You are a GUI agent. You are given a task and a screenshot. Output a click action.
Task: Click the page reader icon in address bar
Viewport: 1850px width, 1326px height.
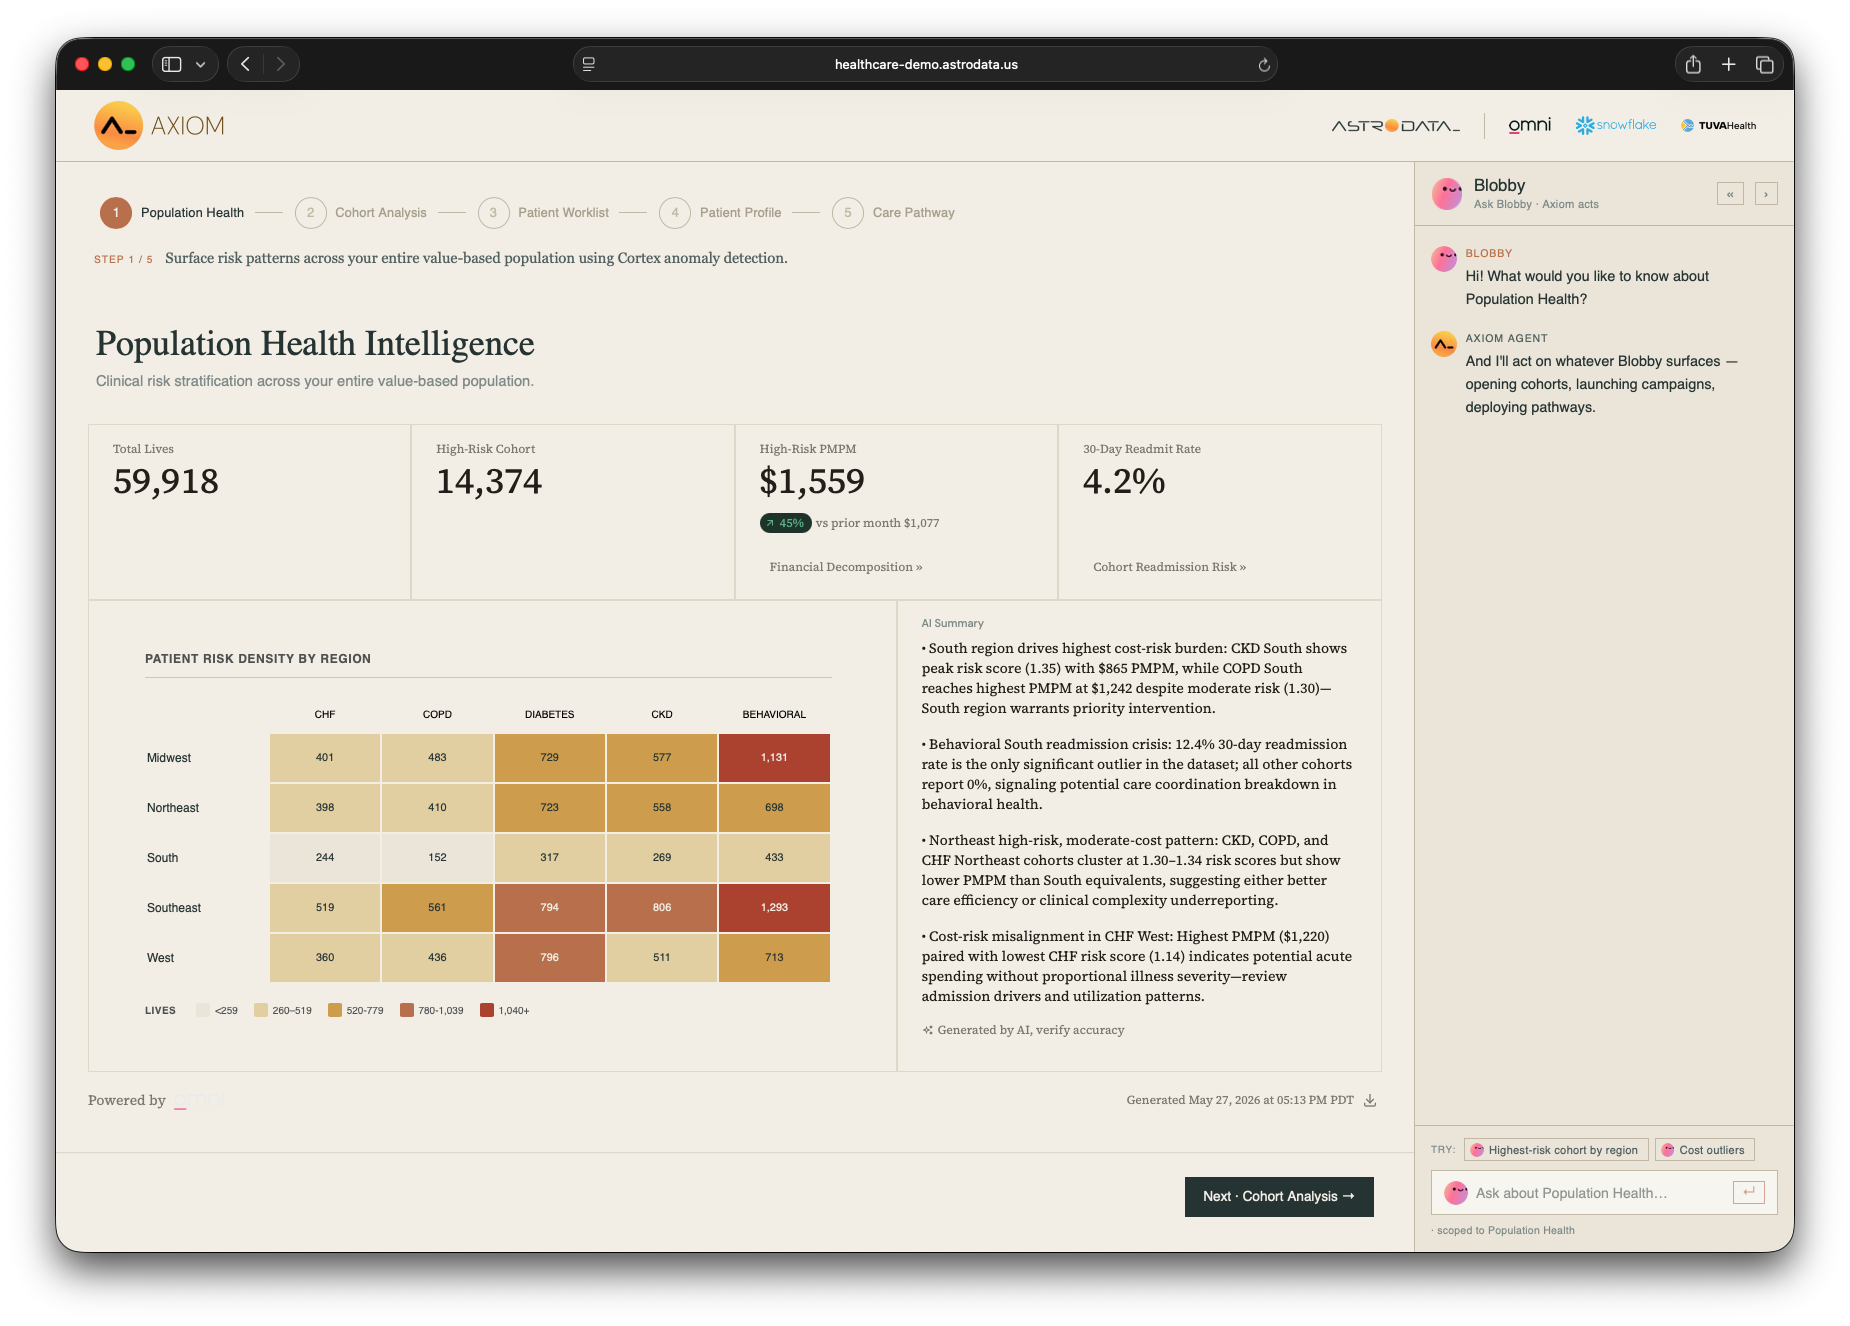[x=589, y=64]
